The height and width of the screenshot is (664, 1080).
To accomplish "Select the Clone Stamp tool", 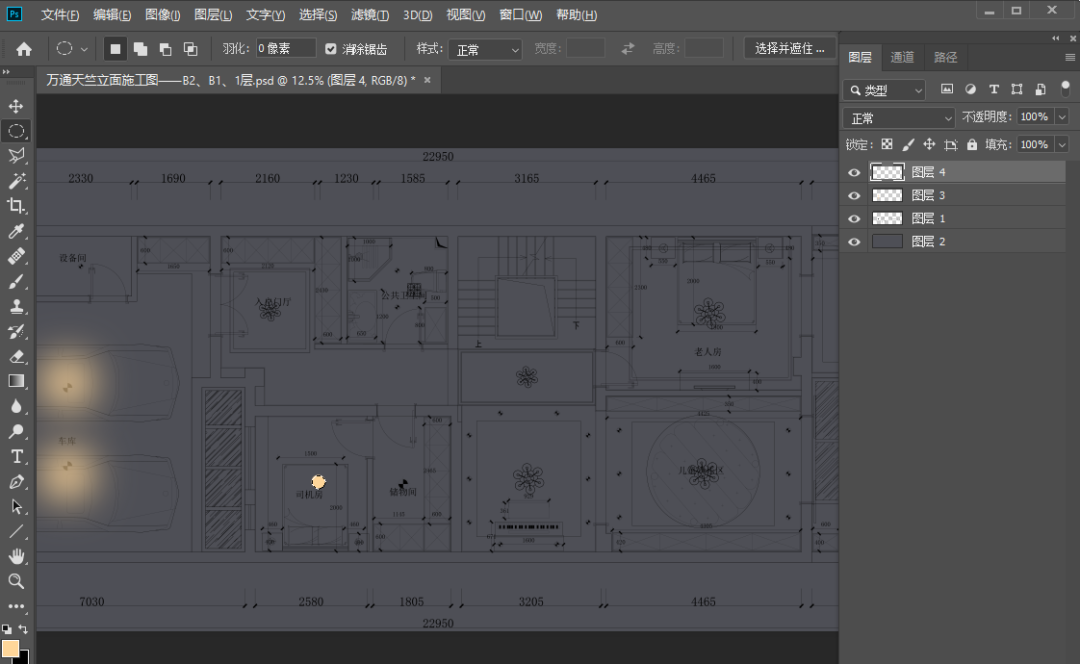I will (16, 307).
